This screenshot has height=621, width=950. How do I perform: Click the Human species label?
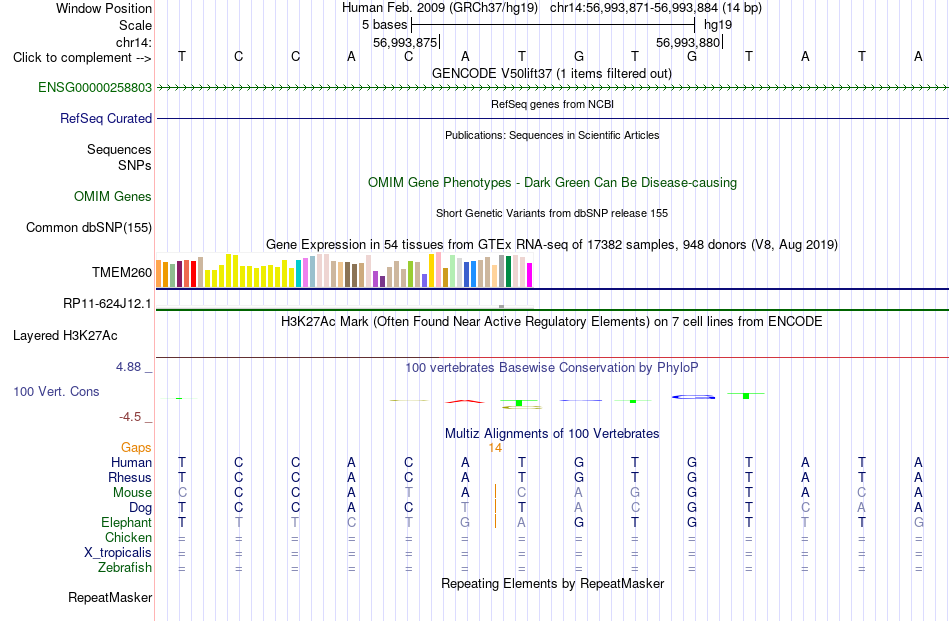(x=131, y=462)
